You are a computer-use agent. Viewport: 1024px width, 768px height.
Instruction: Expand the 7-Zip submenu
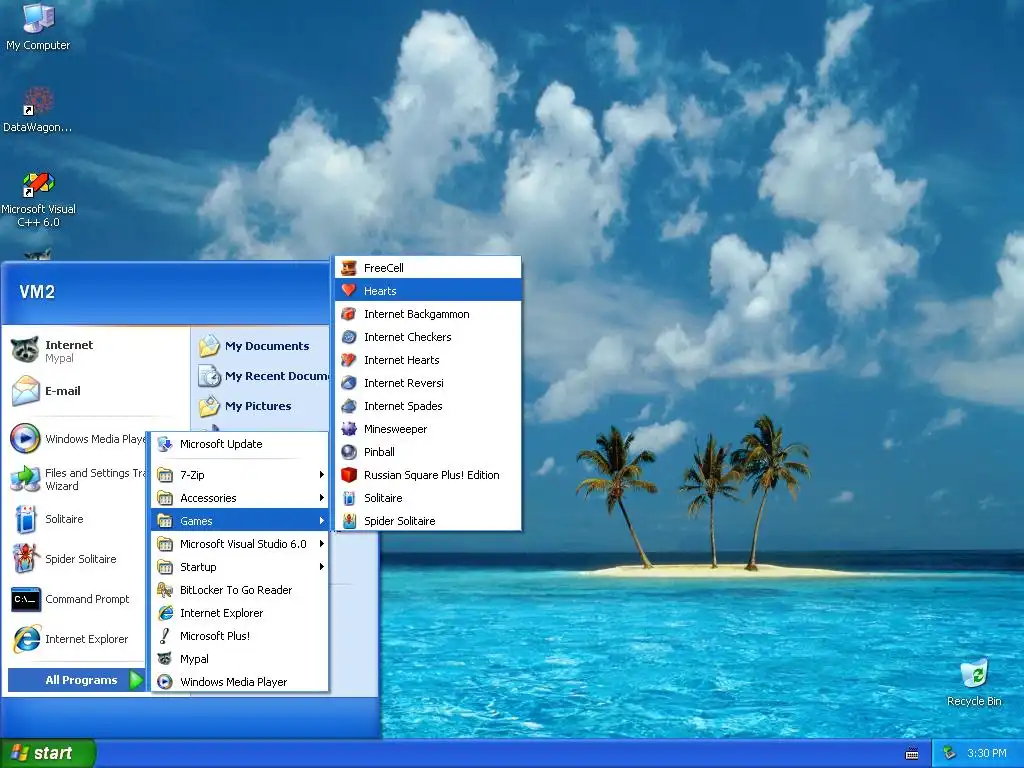point(240,475)
